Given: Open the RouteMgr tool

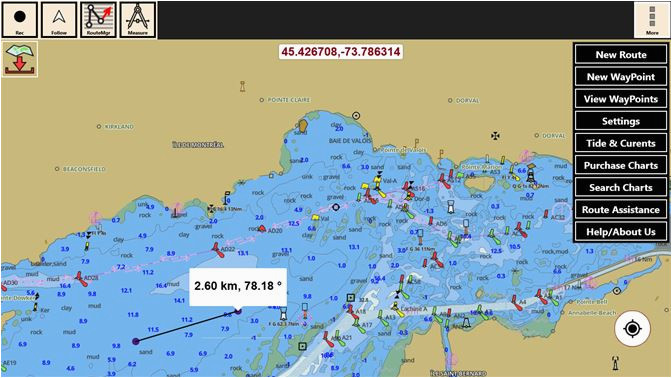Looking at the screenshot, I should pos(98,20).
